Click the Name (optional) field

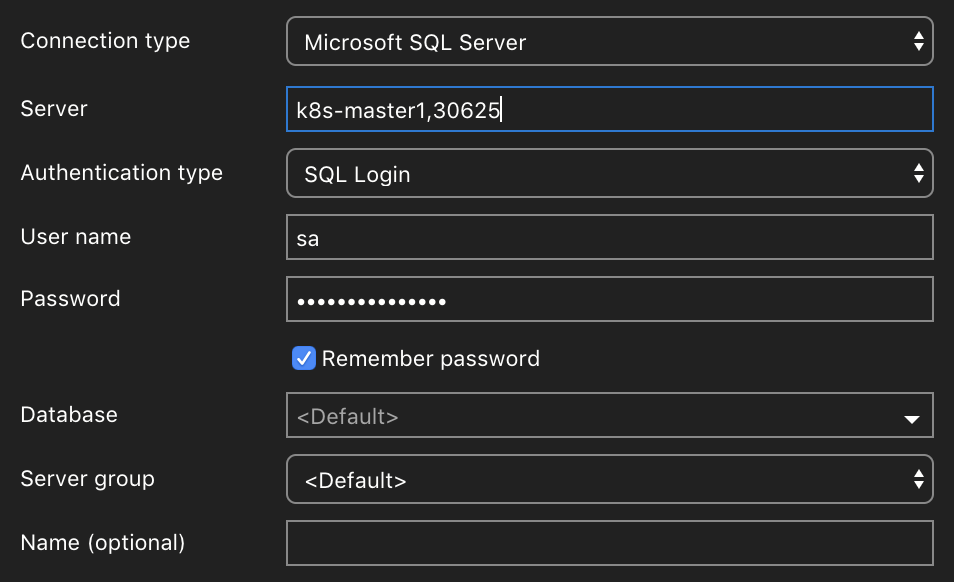tap(610, 543)
